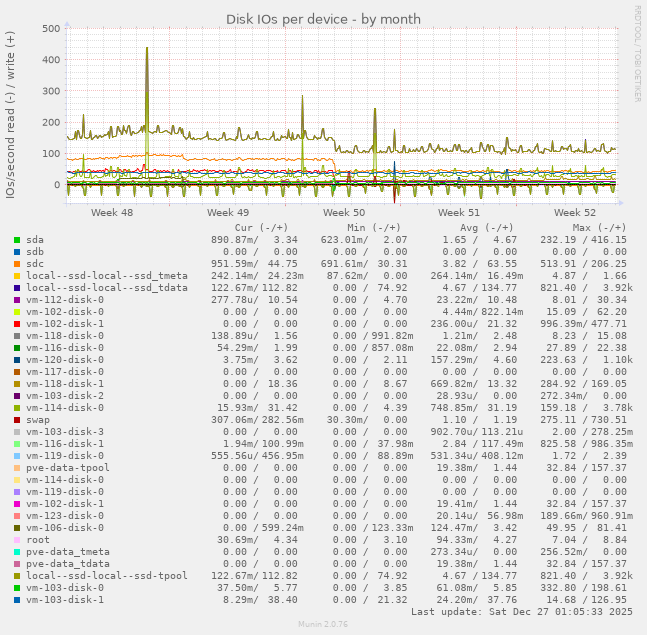This screenshot has height=635, width=647.
Task: Click root's current value '30.69m/ 4.34'
Action: pyautogui.click(x=257, y=540)
